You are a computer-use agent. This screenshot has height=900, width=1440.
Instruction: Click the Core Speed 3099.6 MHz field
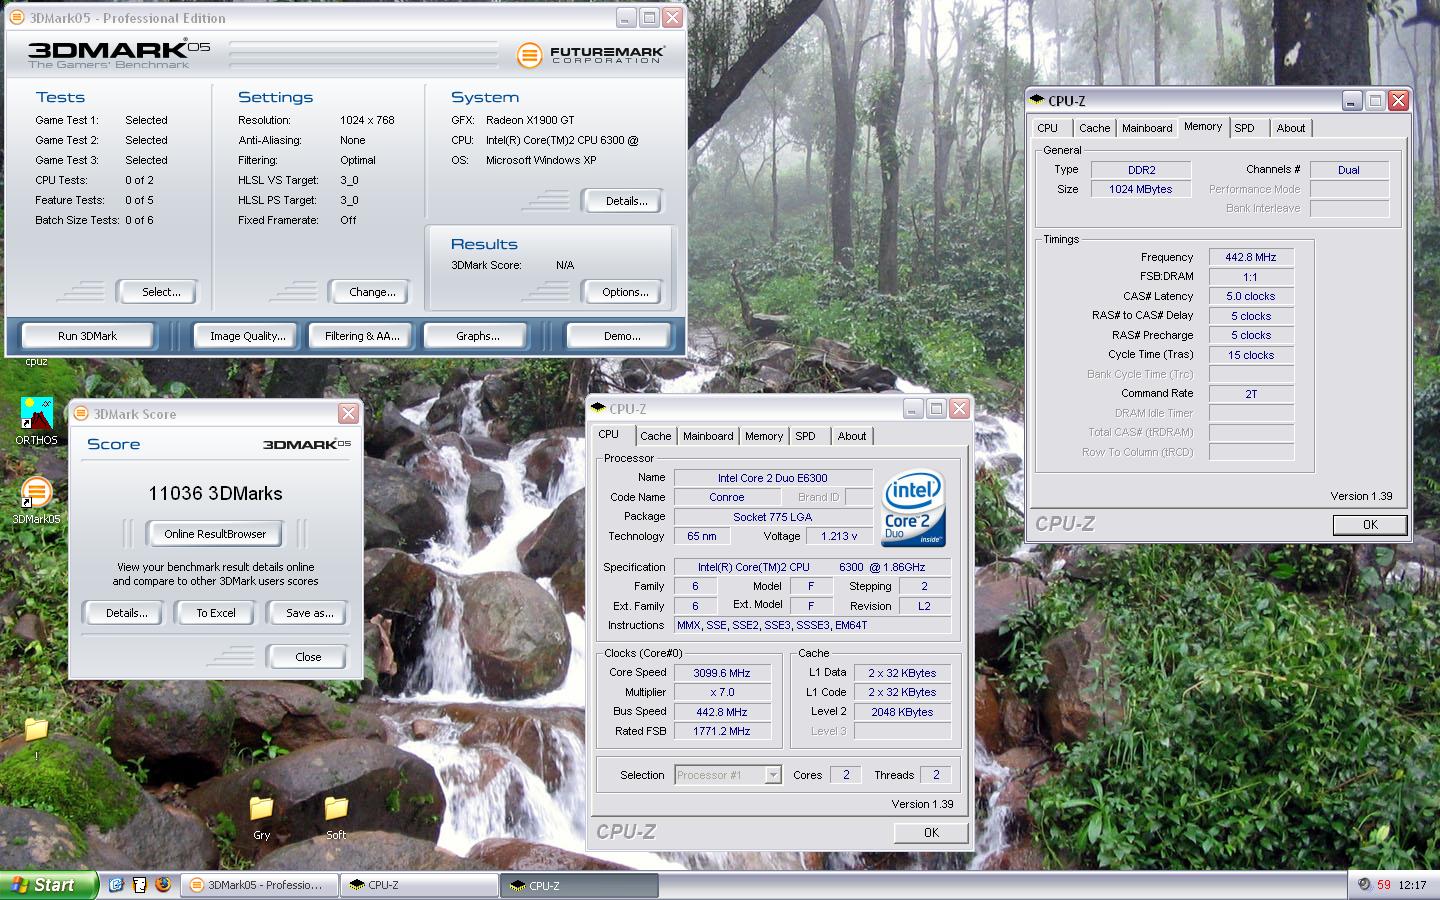(722, 673)
